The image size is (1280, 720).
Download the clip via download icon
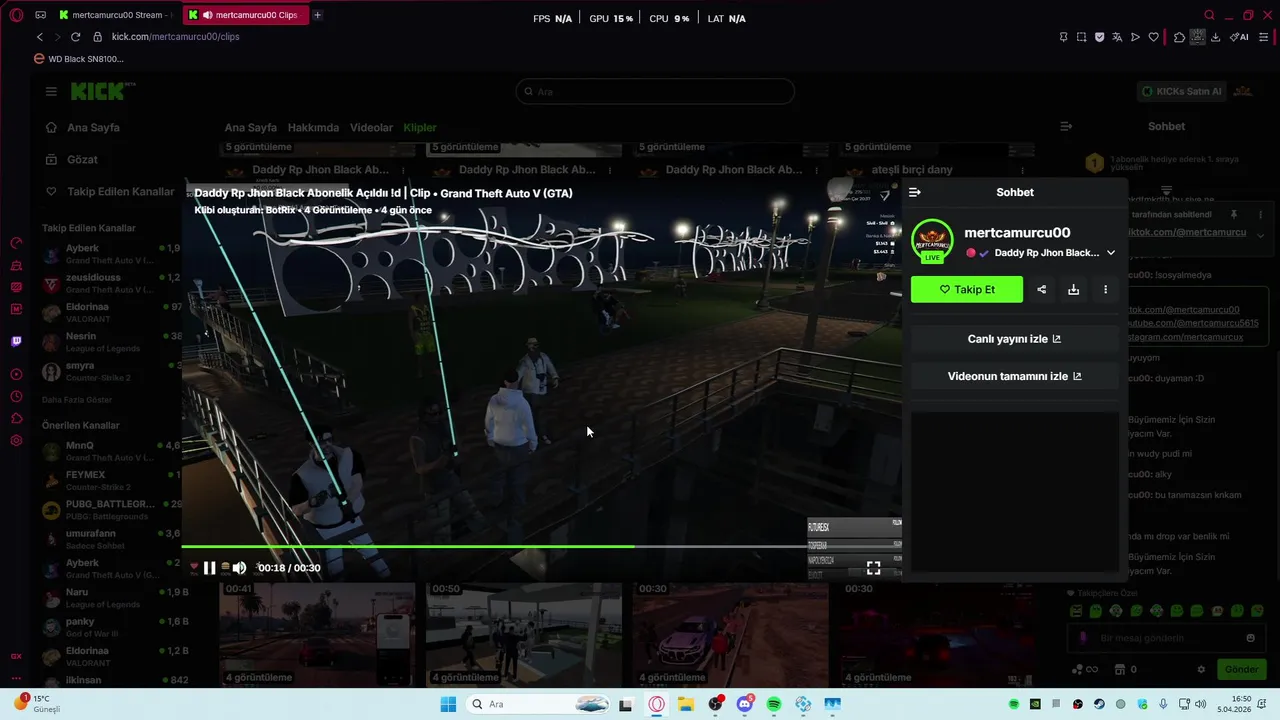coord(1073,289)
